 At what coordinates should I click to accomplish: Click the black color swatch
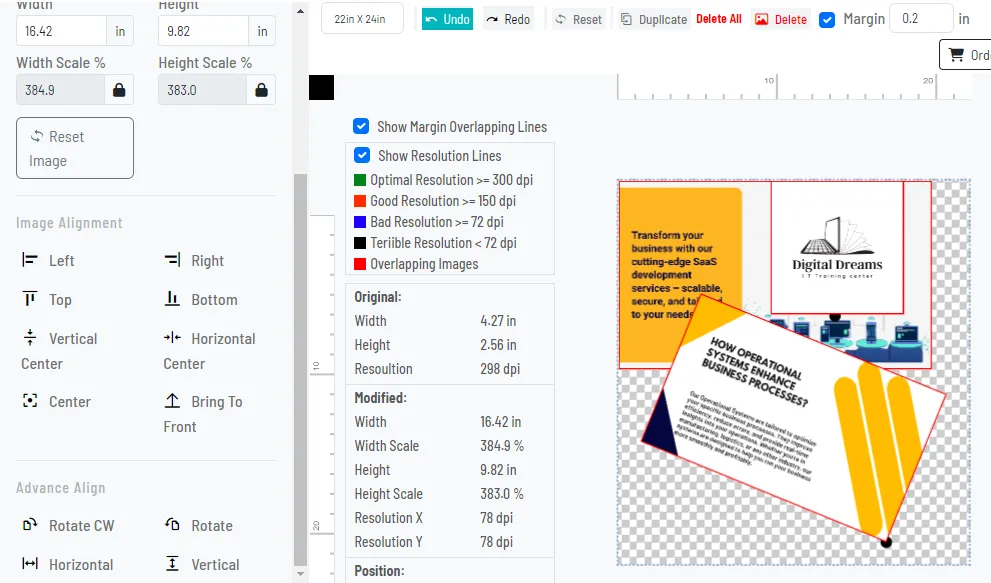coord(321,88)
